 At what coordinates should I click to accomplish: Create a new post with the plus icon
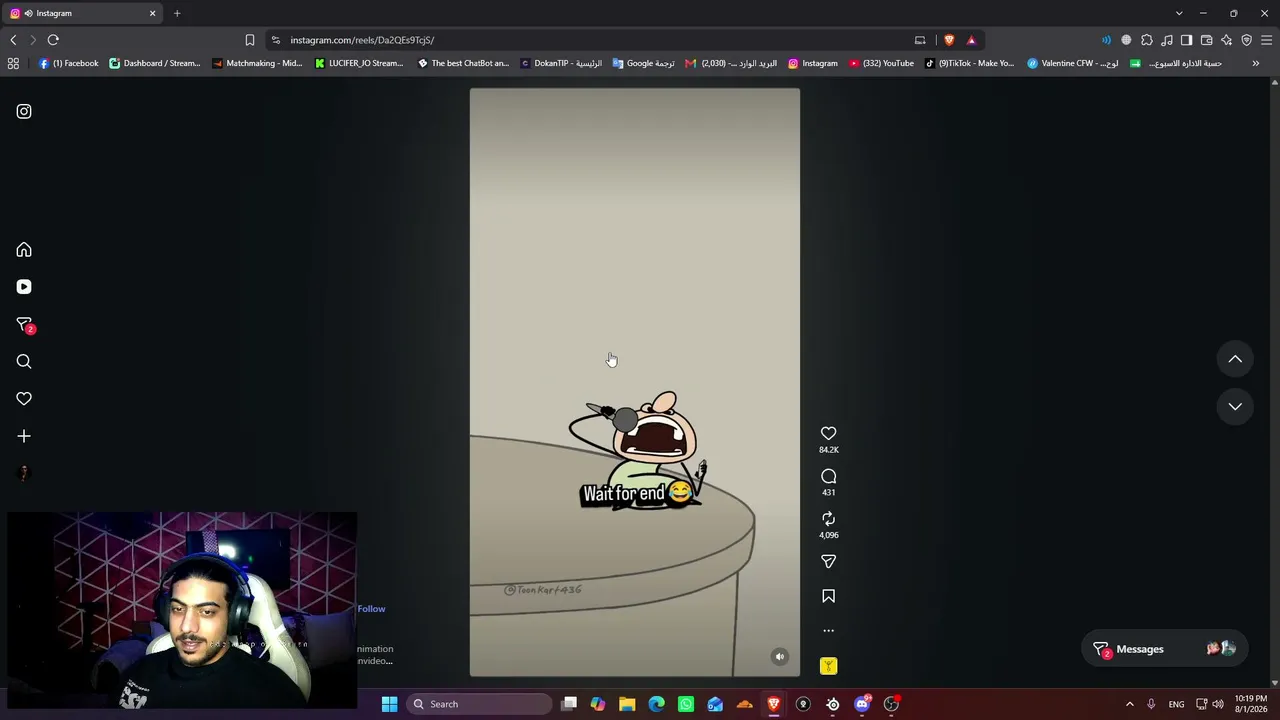pyautogui.click(x=24, y=436)
